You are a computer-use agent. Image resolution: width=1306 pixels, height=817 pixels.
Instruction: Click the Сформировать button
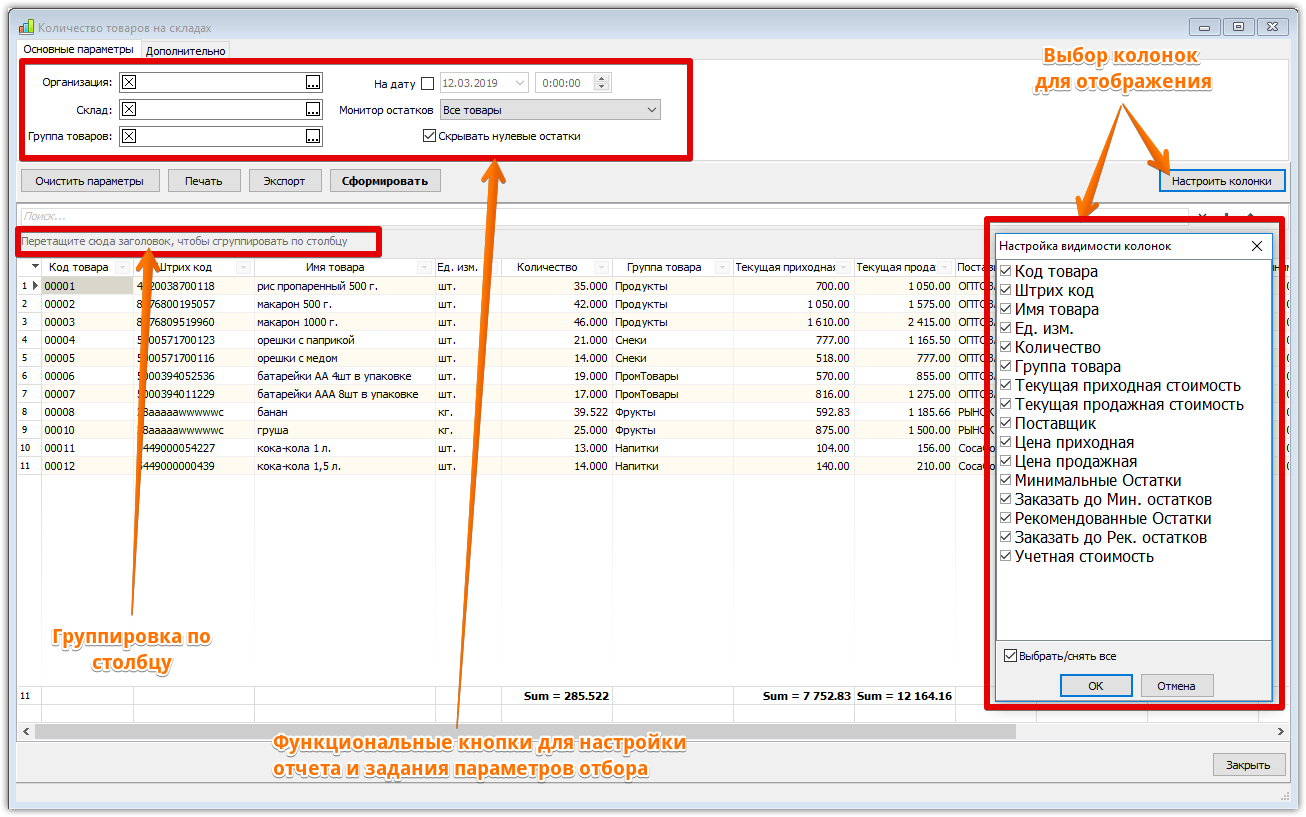(385, 181)
